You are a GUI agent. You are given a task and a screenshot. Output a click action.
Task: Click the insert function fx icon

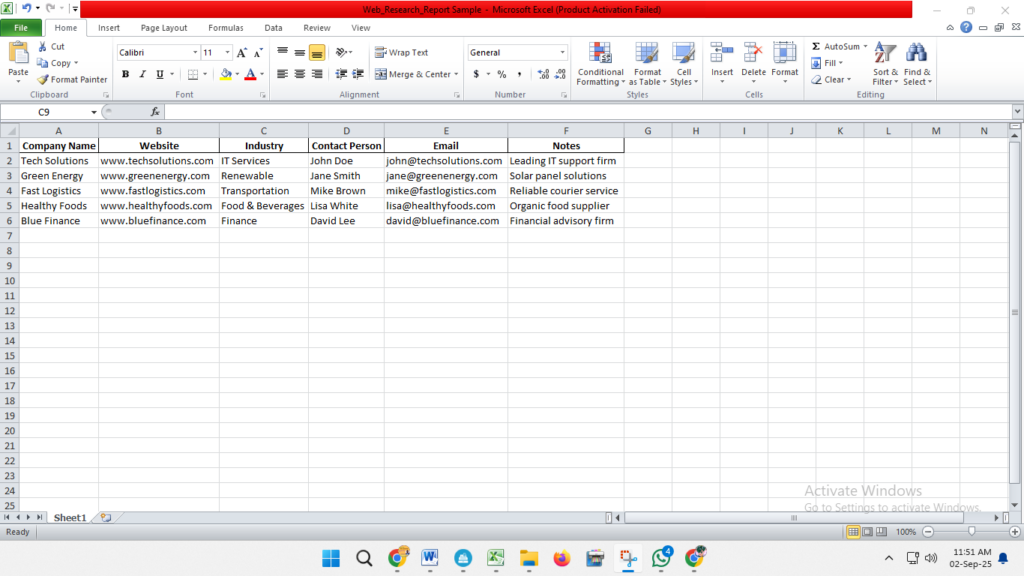pyautogui.click(x=155, y=112)
